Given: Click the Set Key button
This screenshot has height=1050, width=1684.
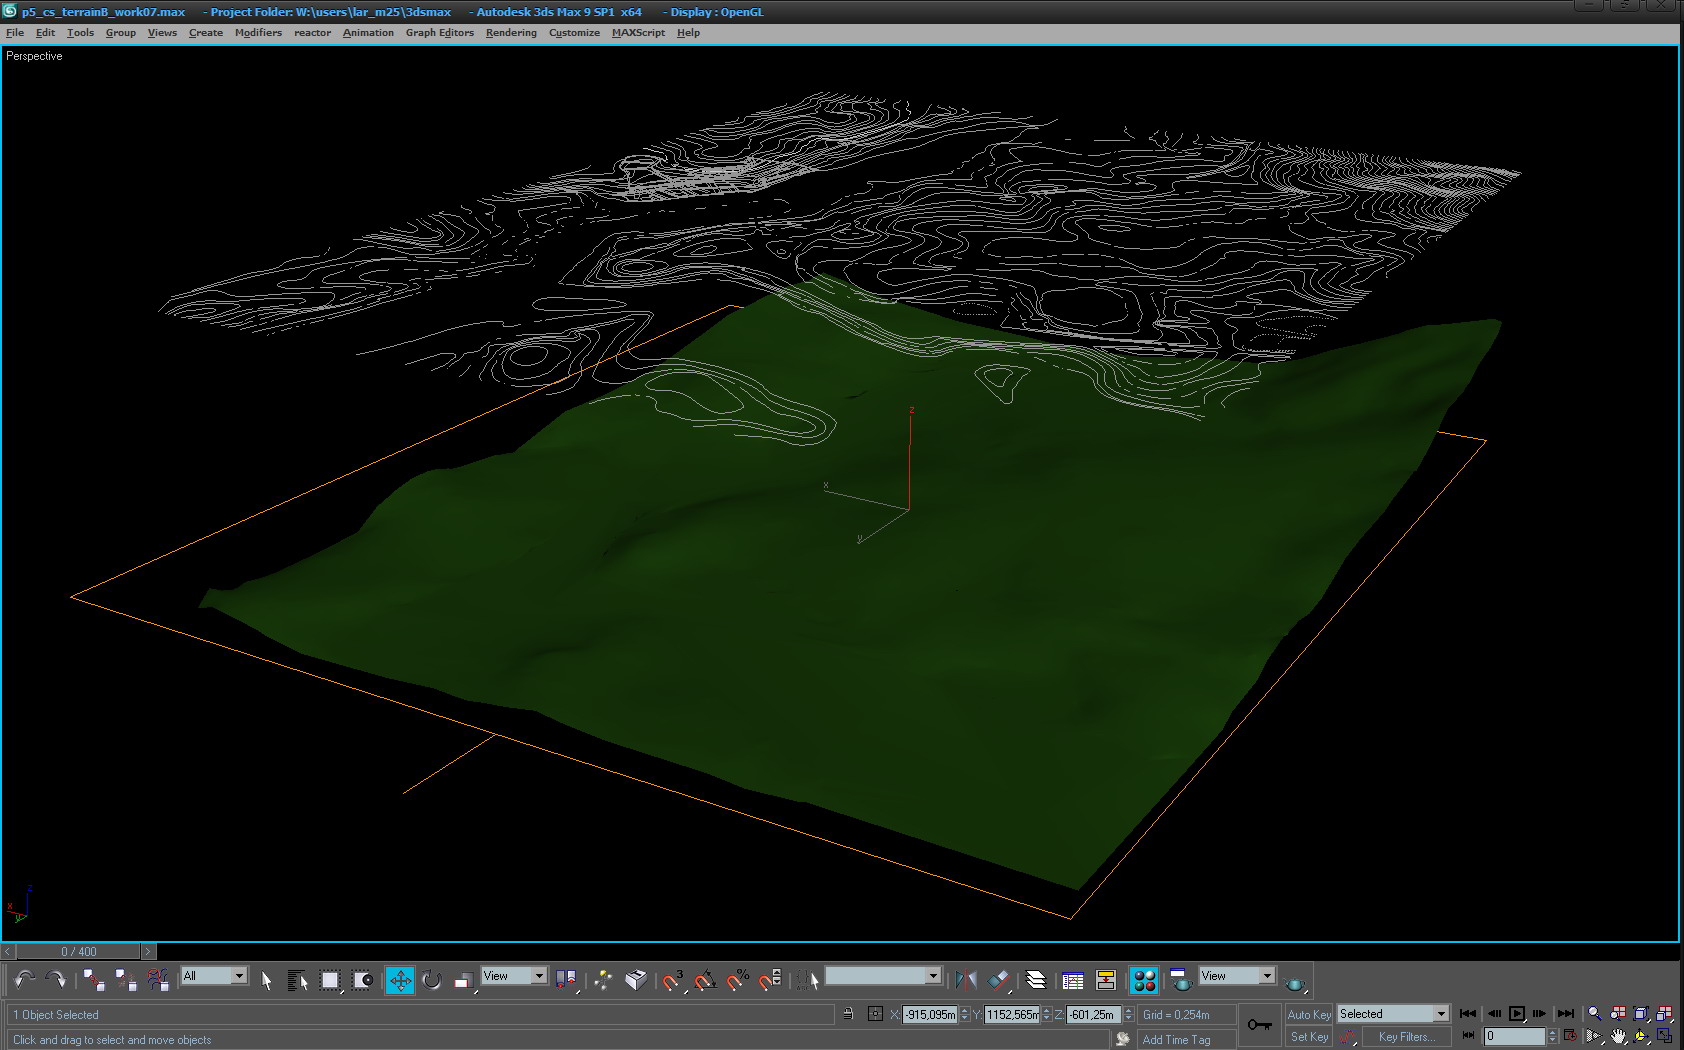Looking at the screenshot, I should (1309, 1037).
